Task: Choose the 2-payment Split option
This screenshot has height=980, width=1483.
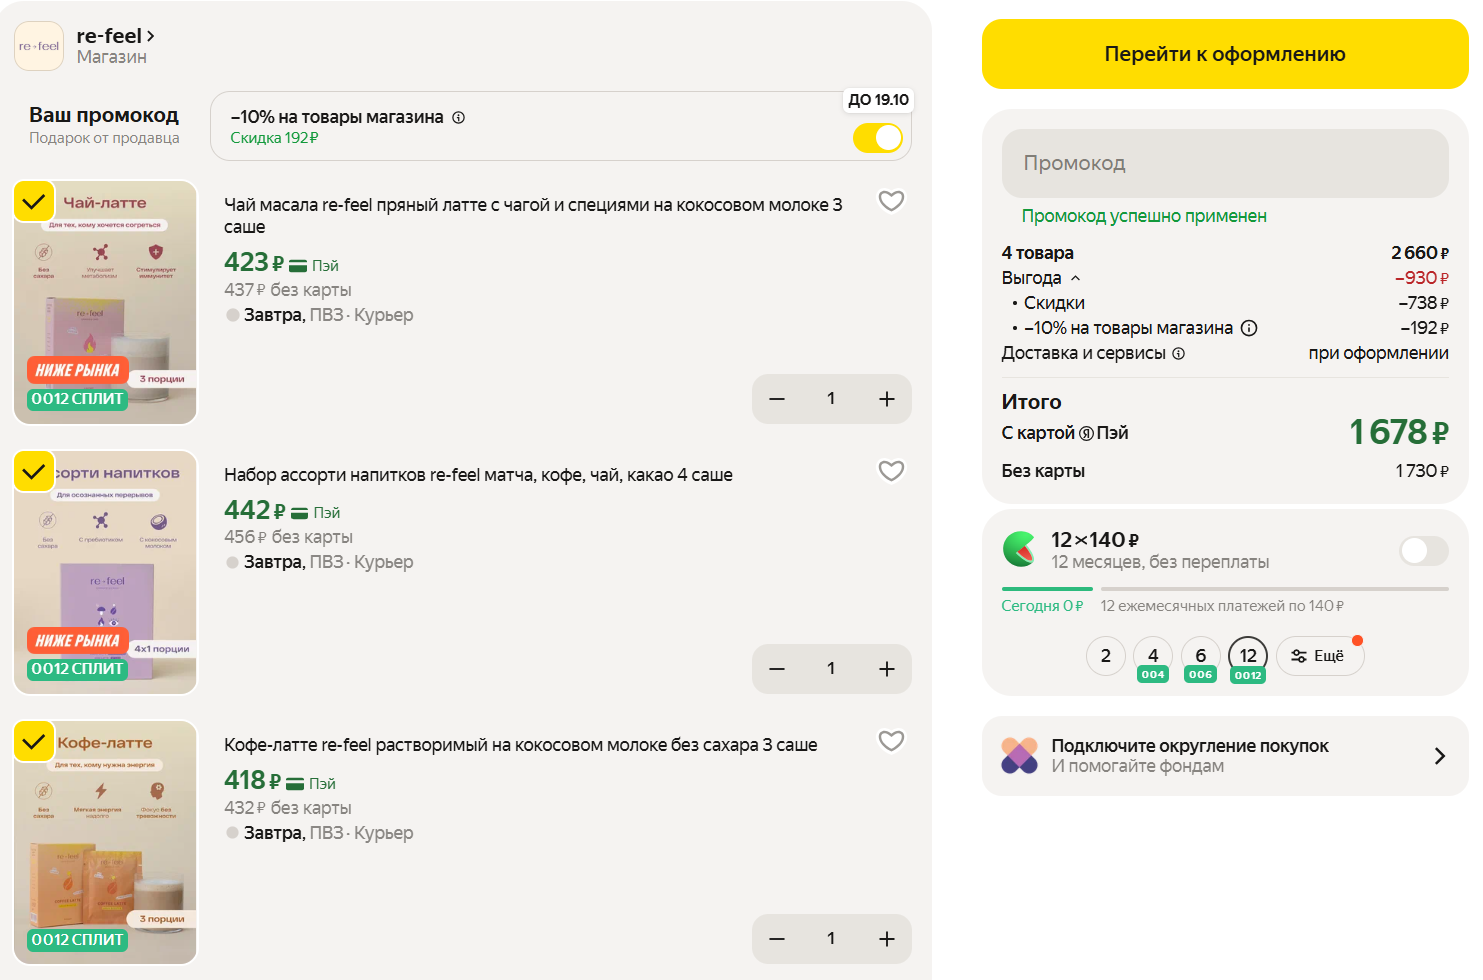Action: [x=1105, y=656]
